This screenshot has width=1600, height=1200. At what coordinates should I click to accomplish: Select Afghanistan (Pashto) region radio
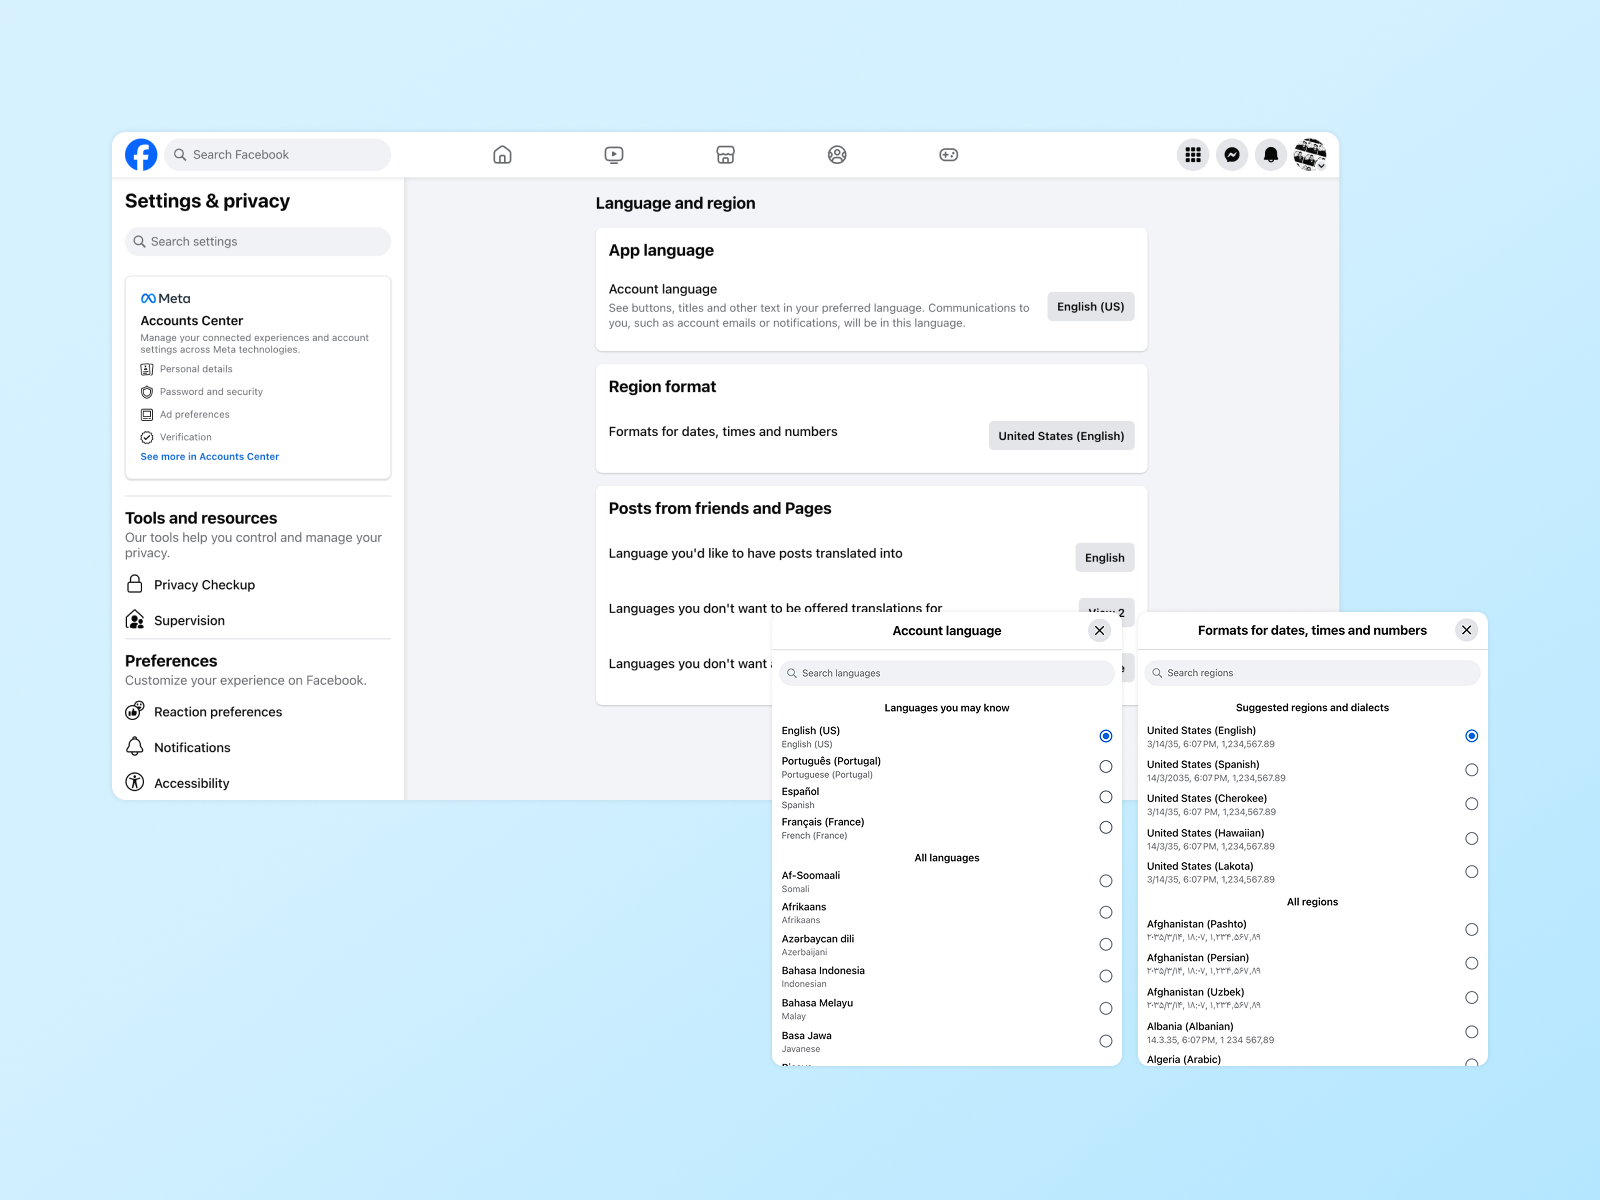(1472, 930)
